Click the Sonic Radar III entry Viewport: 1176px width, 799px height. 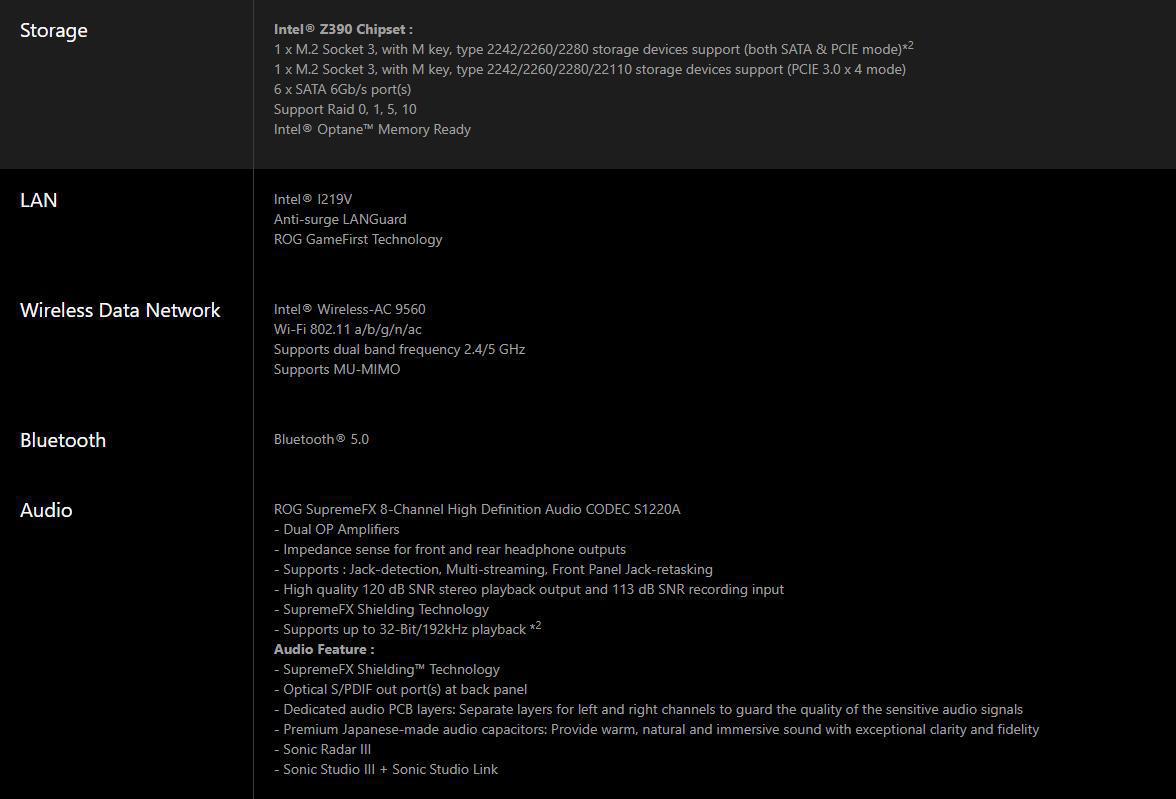click(322, 749)
